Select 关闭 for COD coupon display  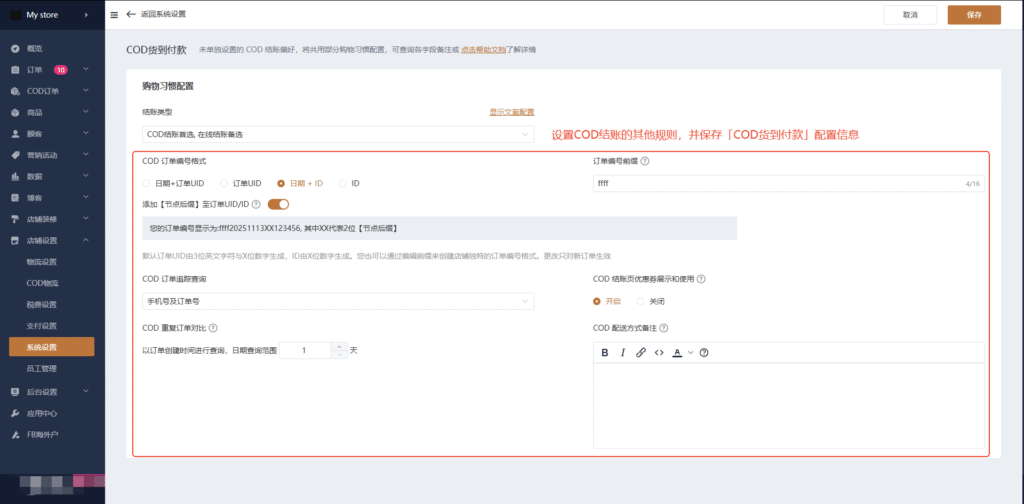click(x=642, y=301)
